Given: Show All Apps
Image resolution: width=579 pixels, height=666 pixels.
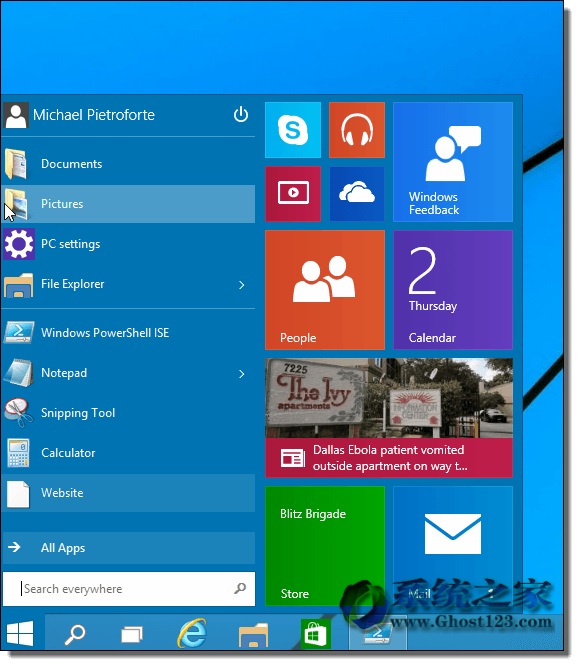Looking at the screenshot, I should tap(128, 548).
